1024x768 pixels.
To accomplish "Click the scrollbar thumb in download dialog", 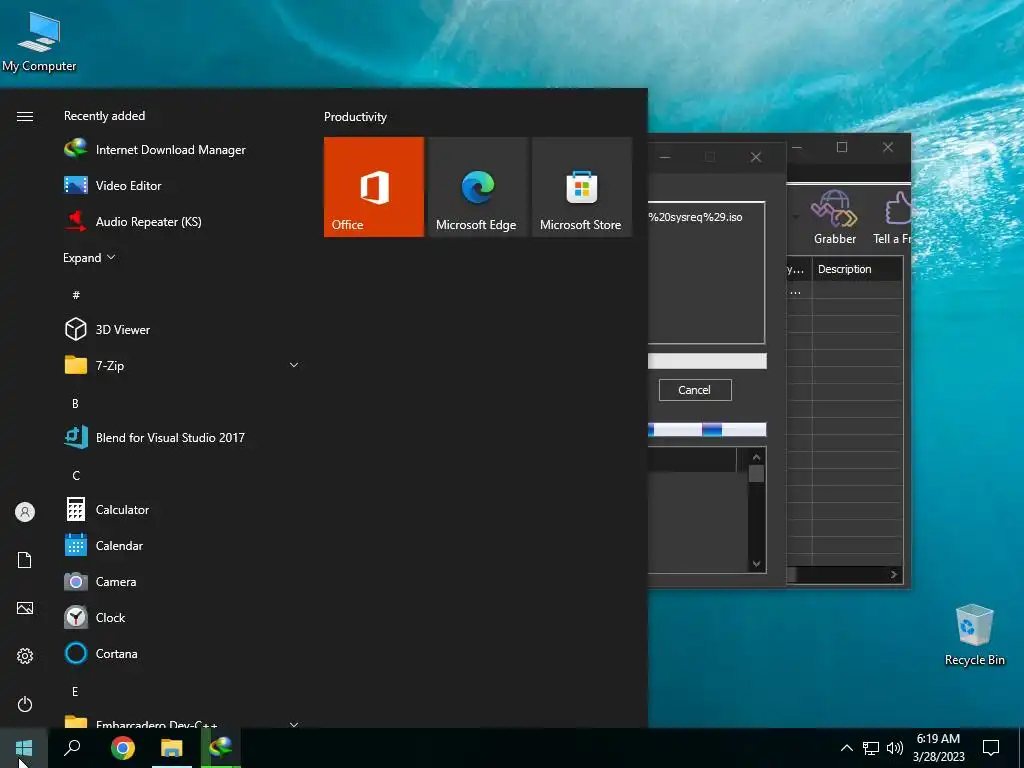I will (x=756, y=473).
